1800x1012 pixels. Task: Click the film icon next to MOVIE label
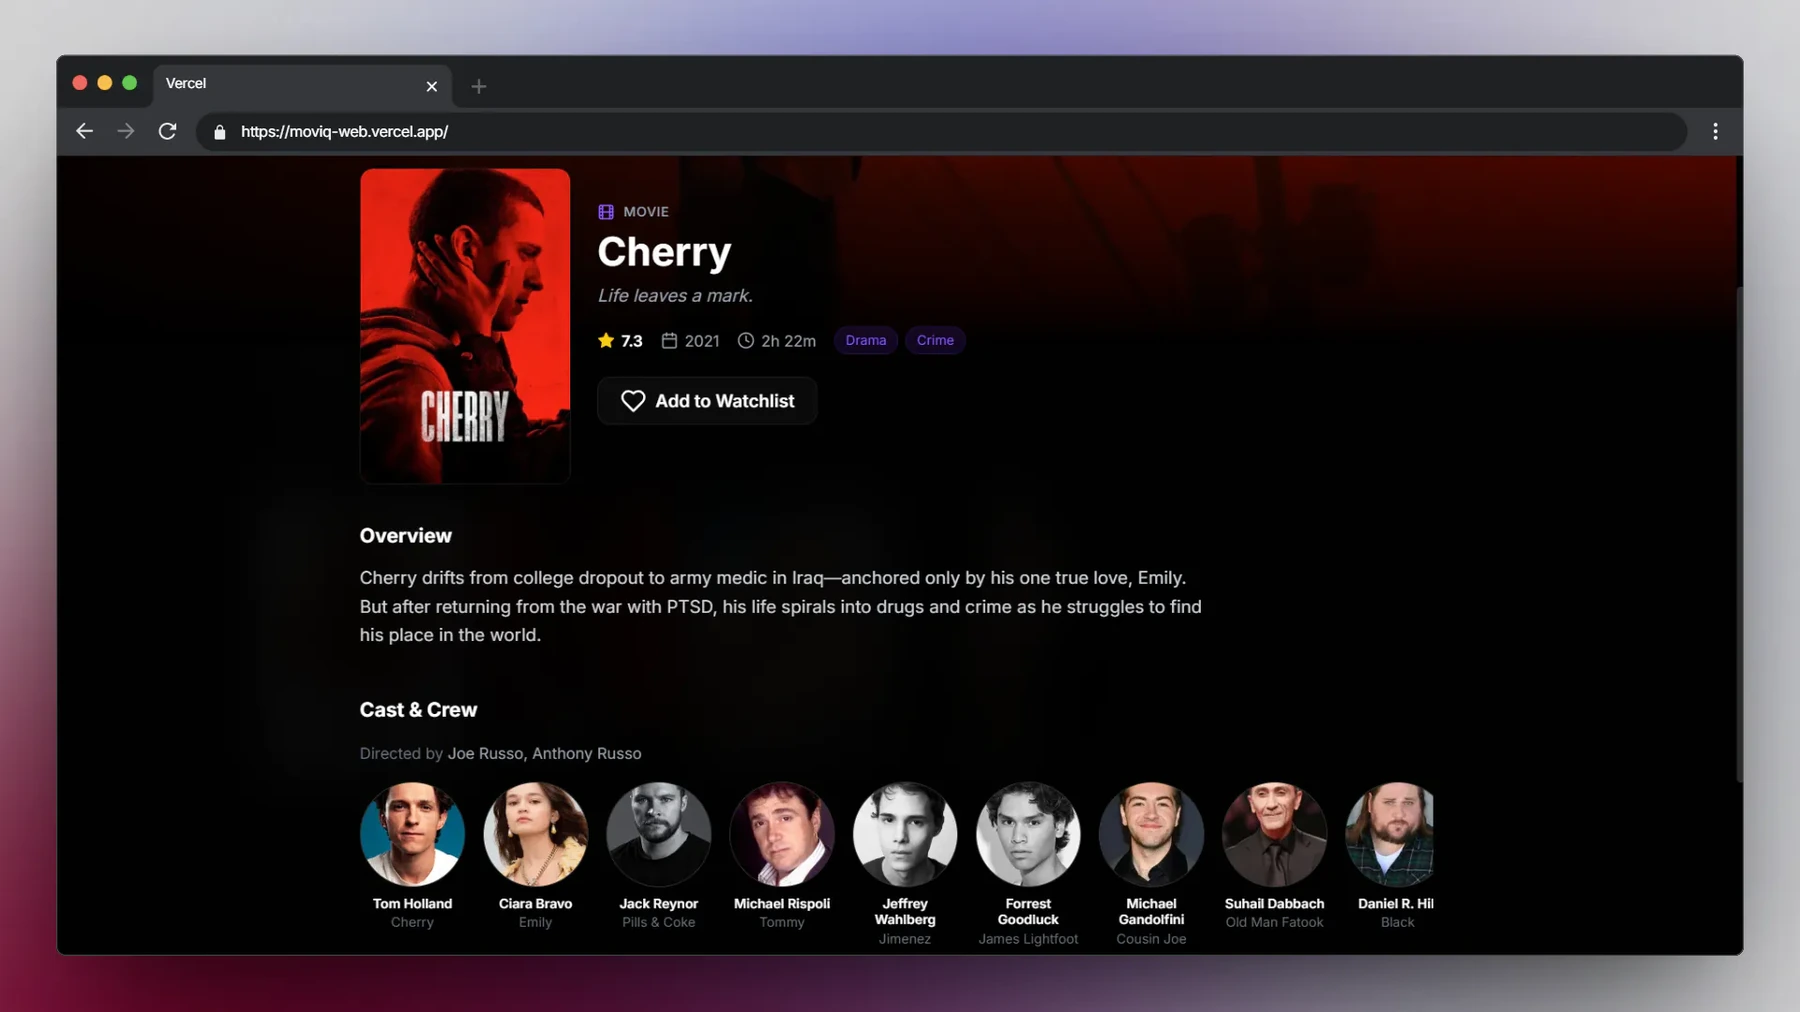coord(606,212)
